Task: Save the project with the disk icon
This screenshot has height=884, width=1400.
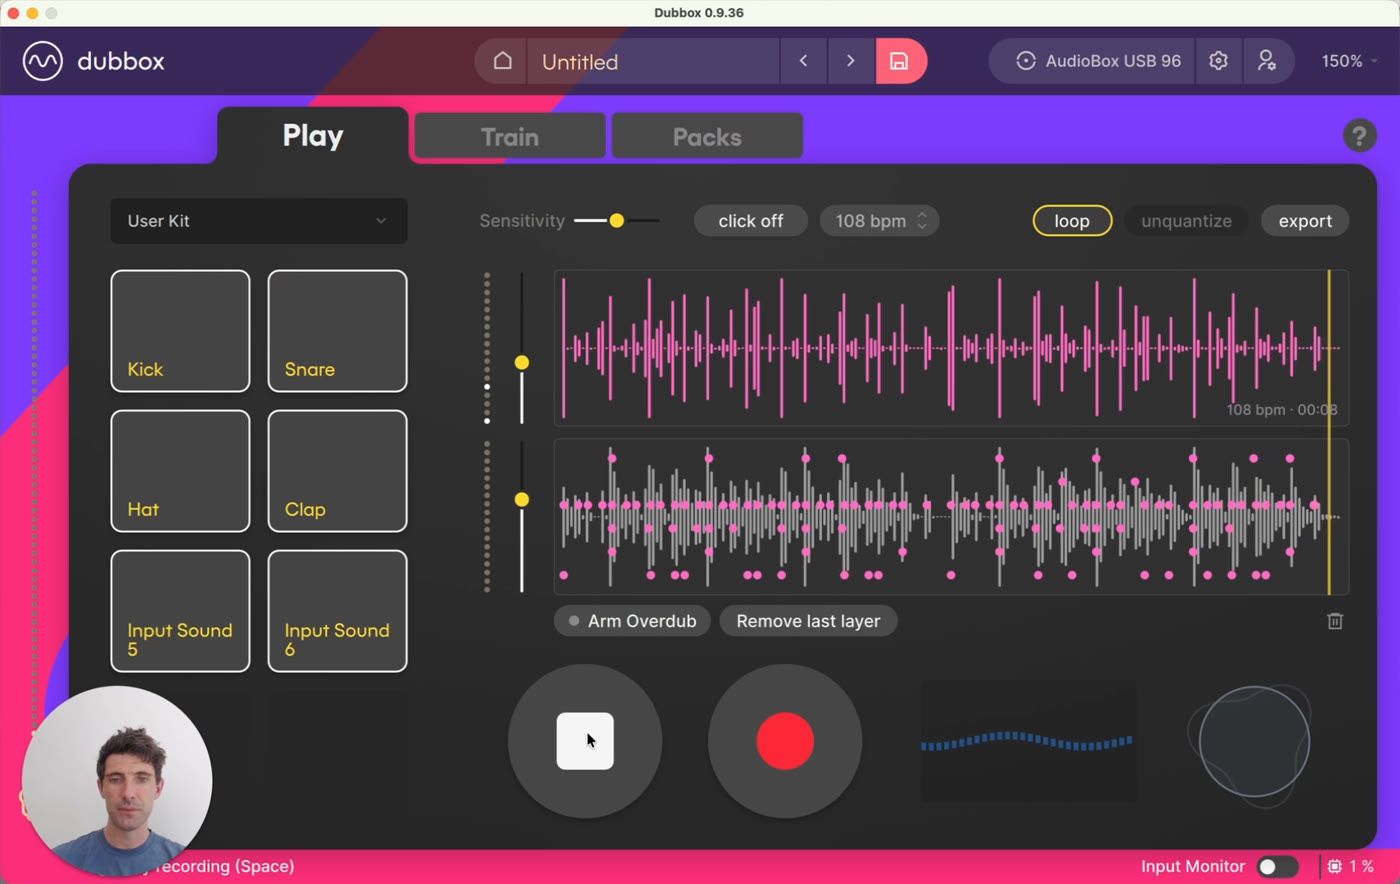Action: click(900, 61)
